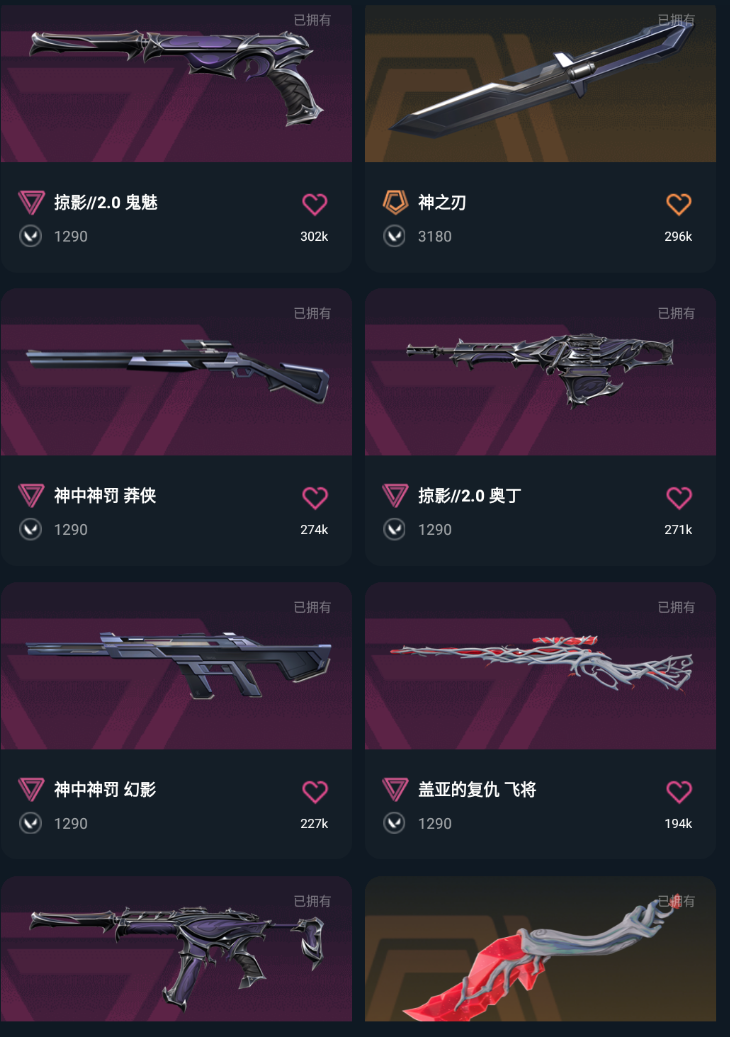Open the 神之刃 blade image
The image size is (730, 1037).
[540, 83]
